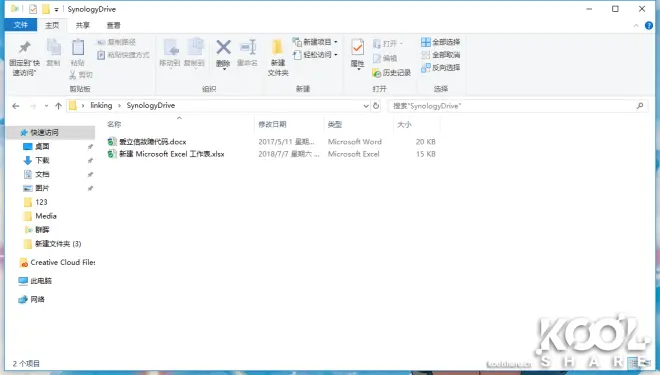This screenshot has height=375, width=660.
Task: Click the linking breadcrumb in address bar
Action: click(x=101, y=105)
